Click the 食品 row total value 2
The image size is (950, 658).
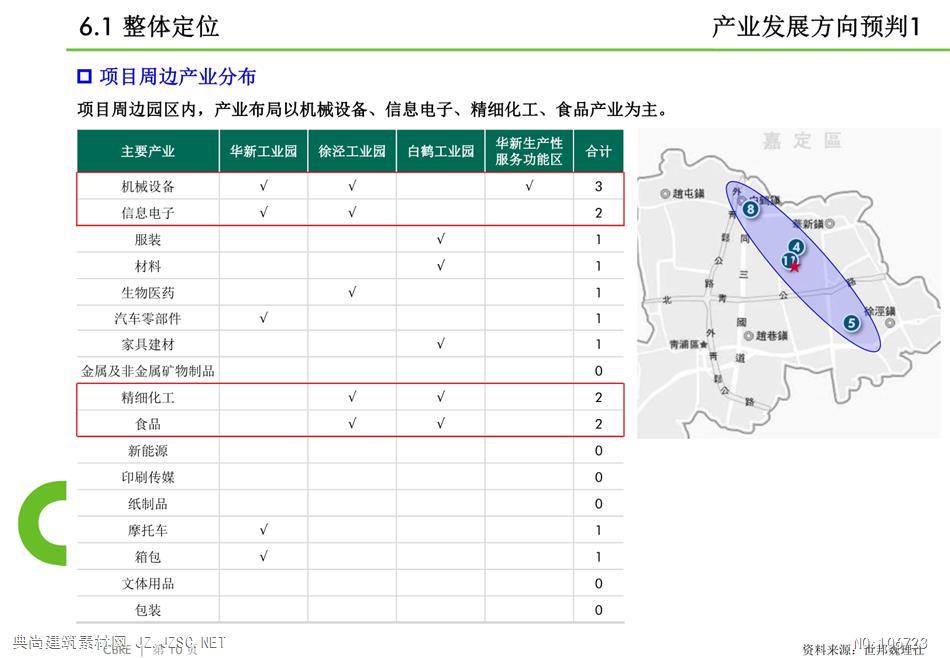coord(599,424)
